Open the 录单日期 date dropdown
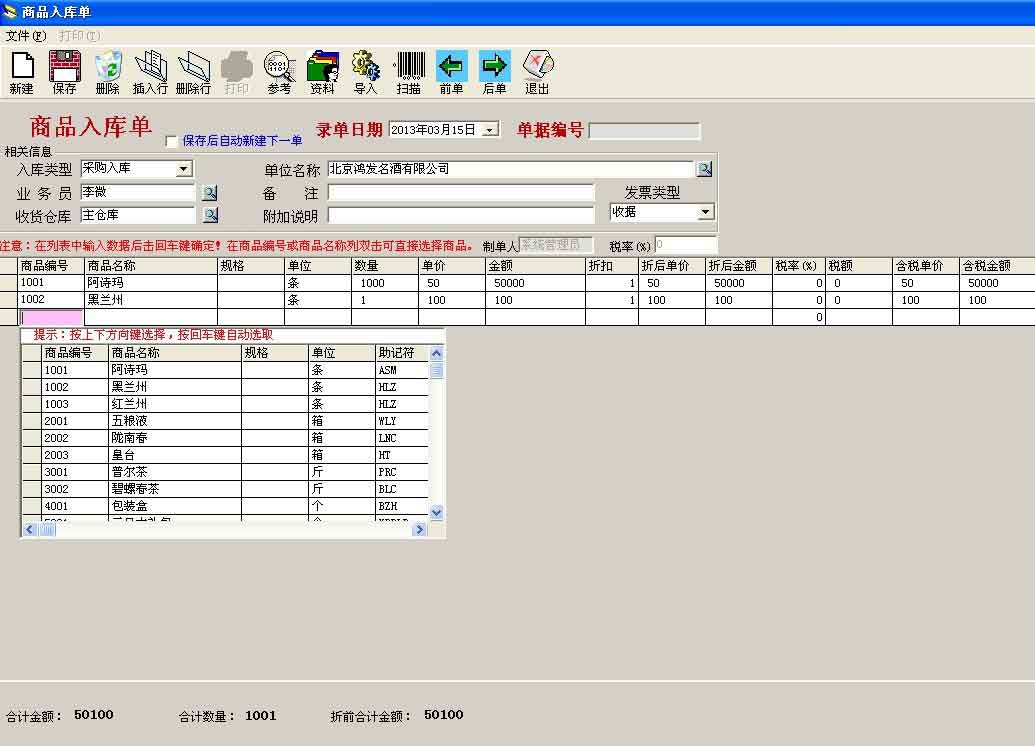The height and width of the screenshot is (746, 1035). (487, 128)
